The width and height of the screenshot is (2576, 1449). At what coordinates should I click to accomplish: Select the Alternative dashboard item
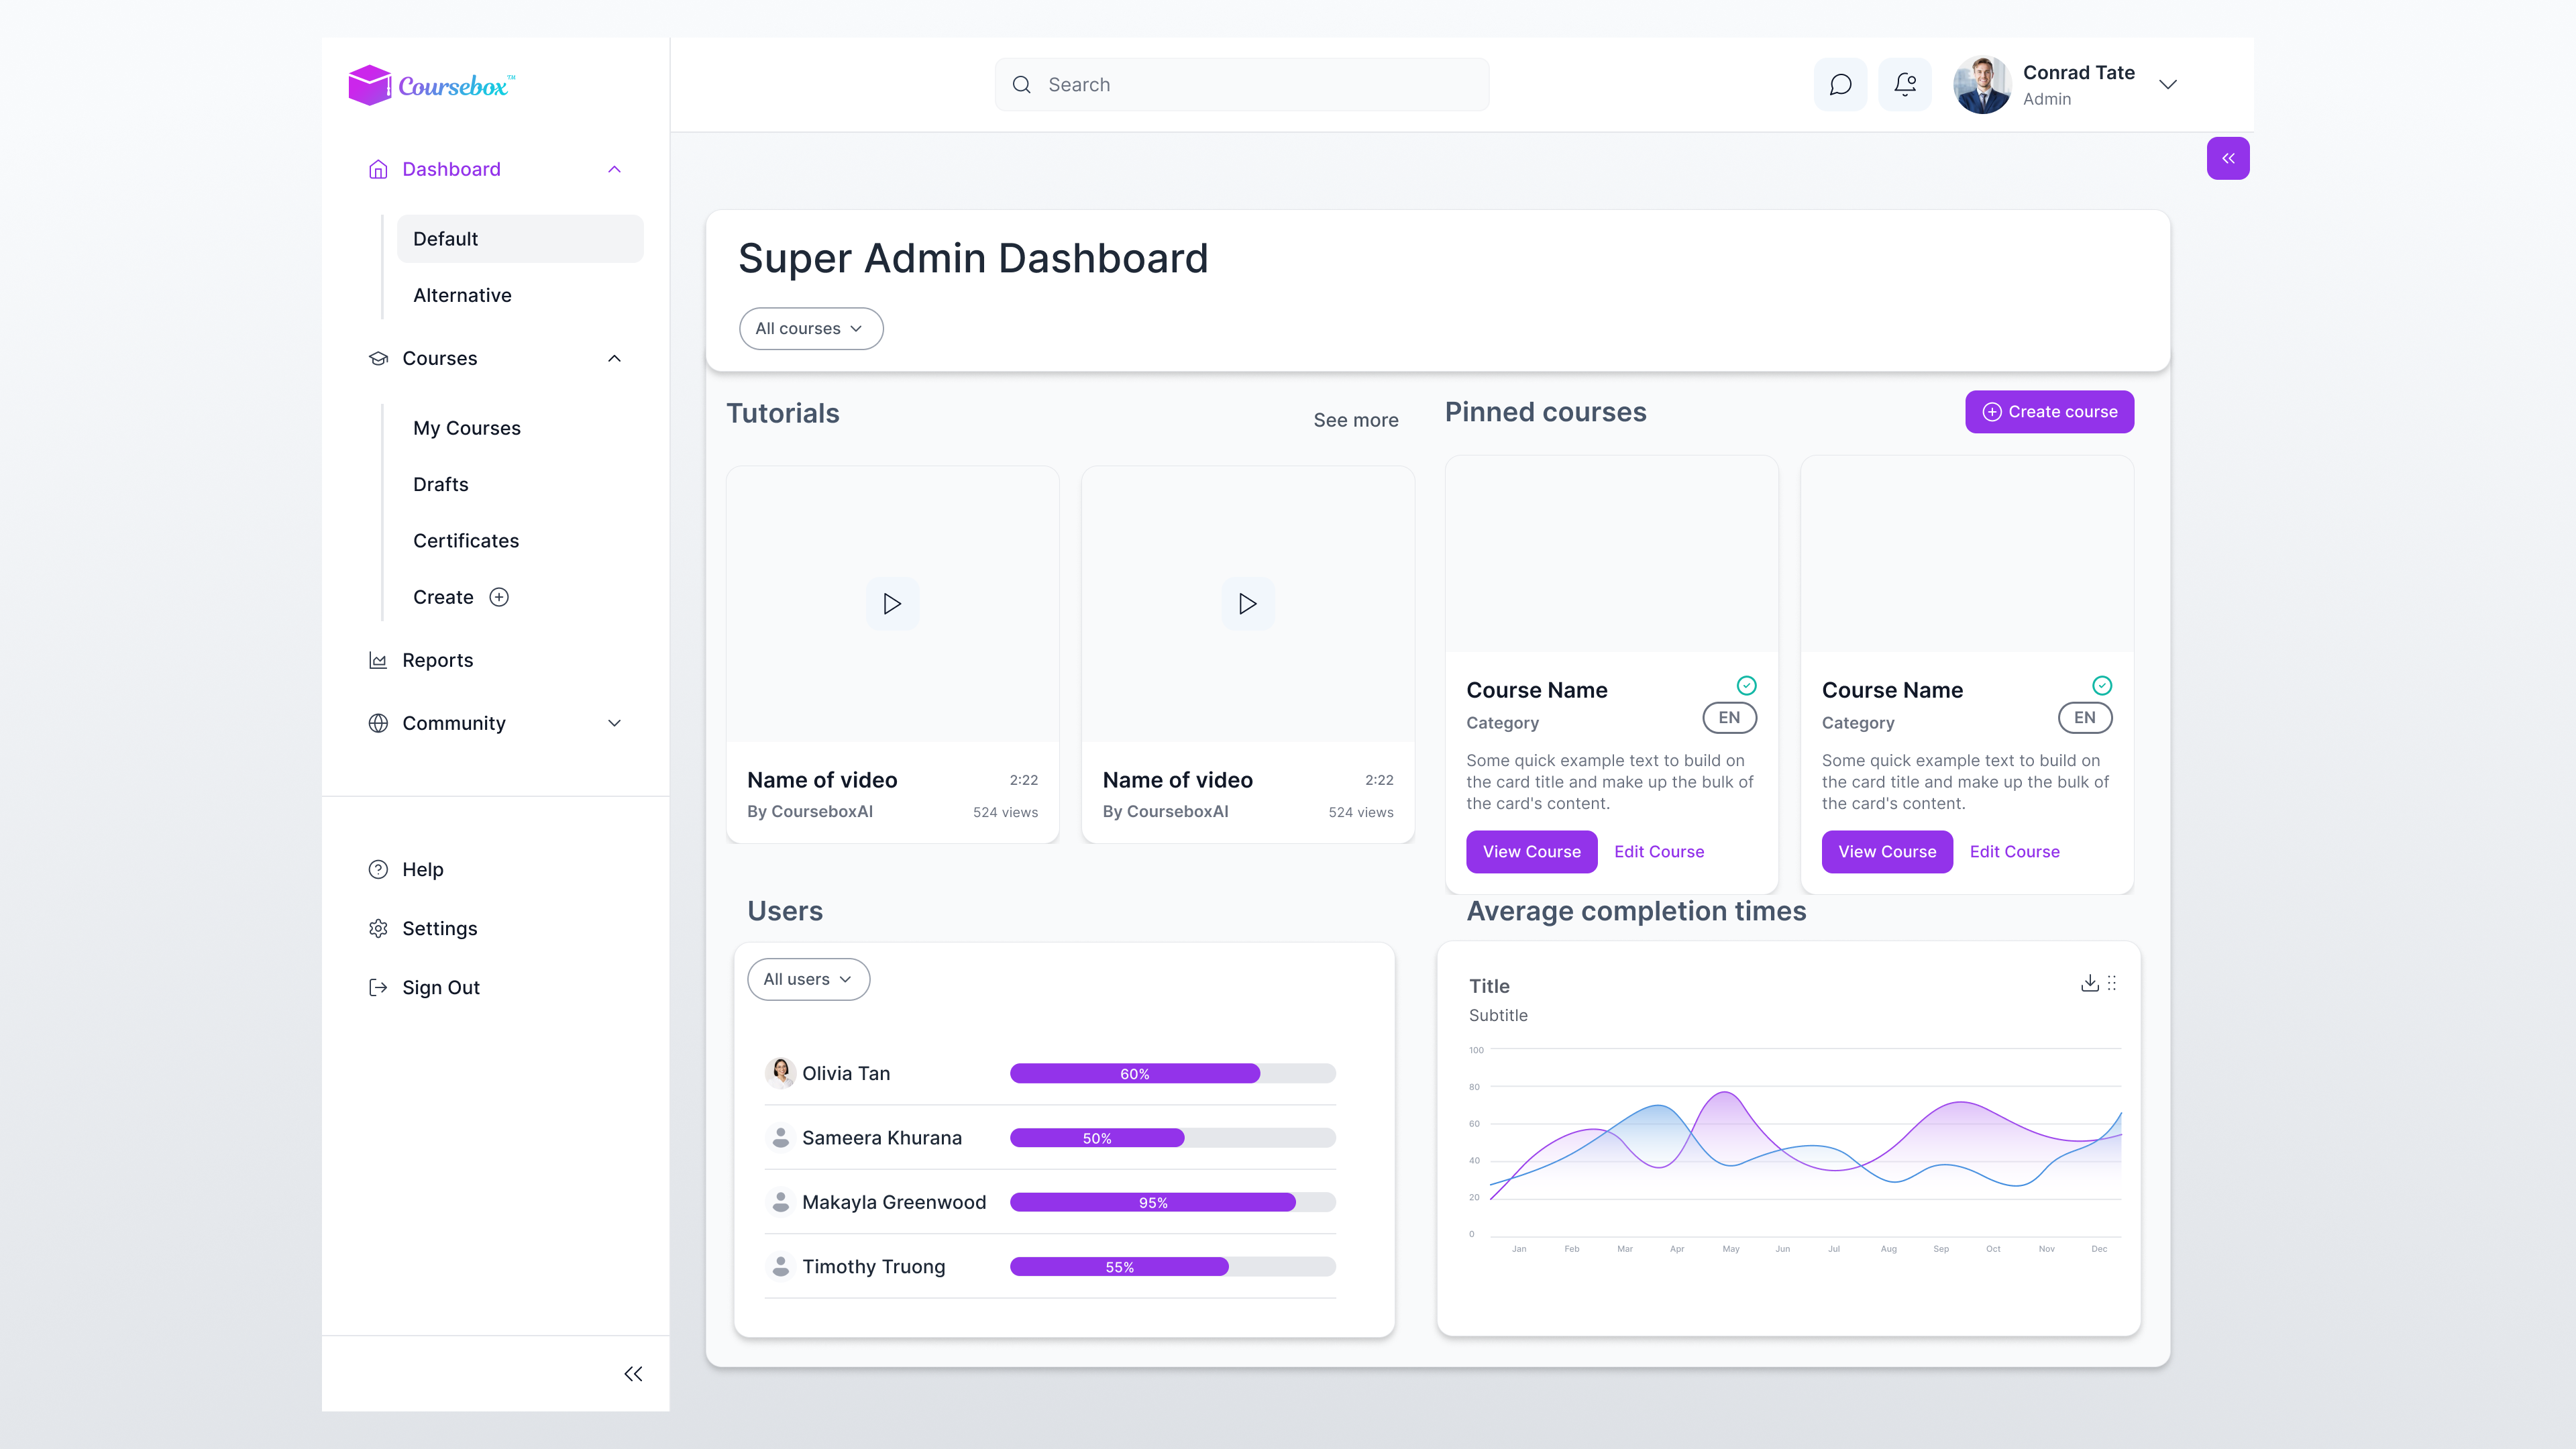[462, 295]
